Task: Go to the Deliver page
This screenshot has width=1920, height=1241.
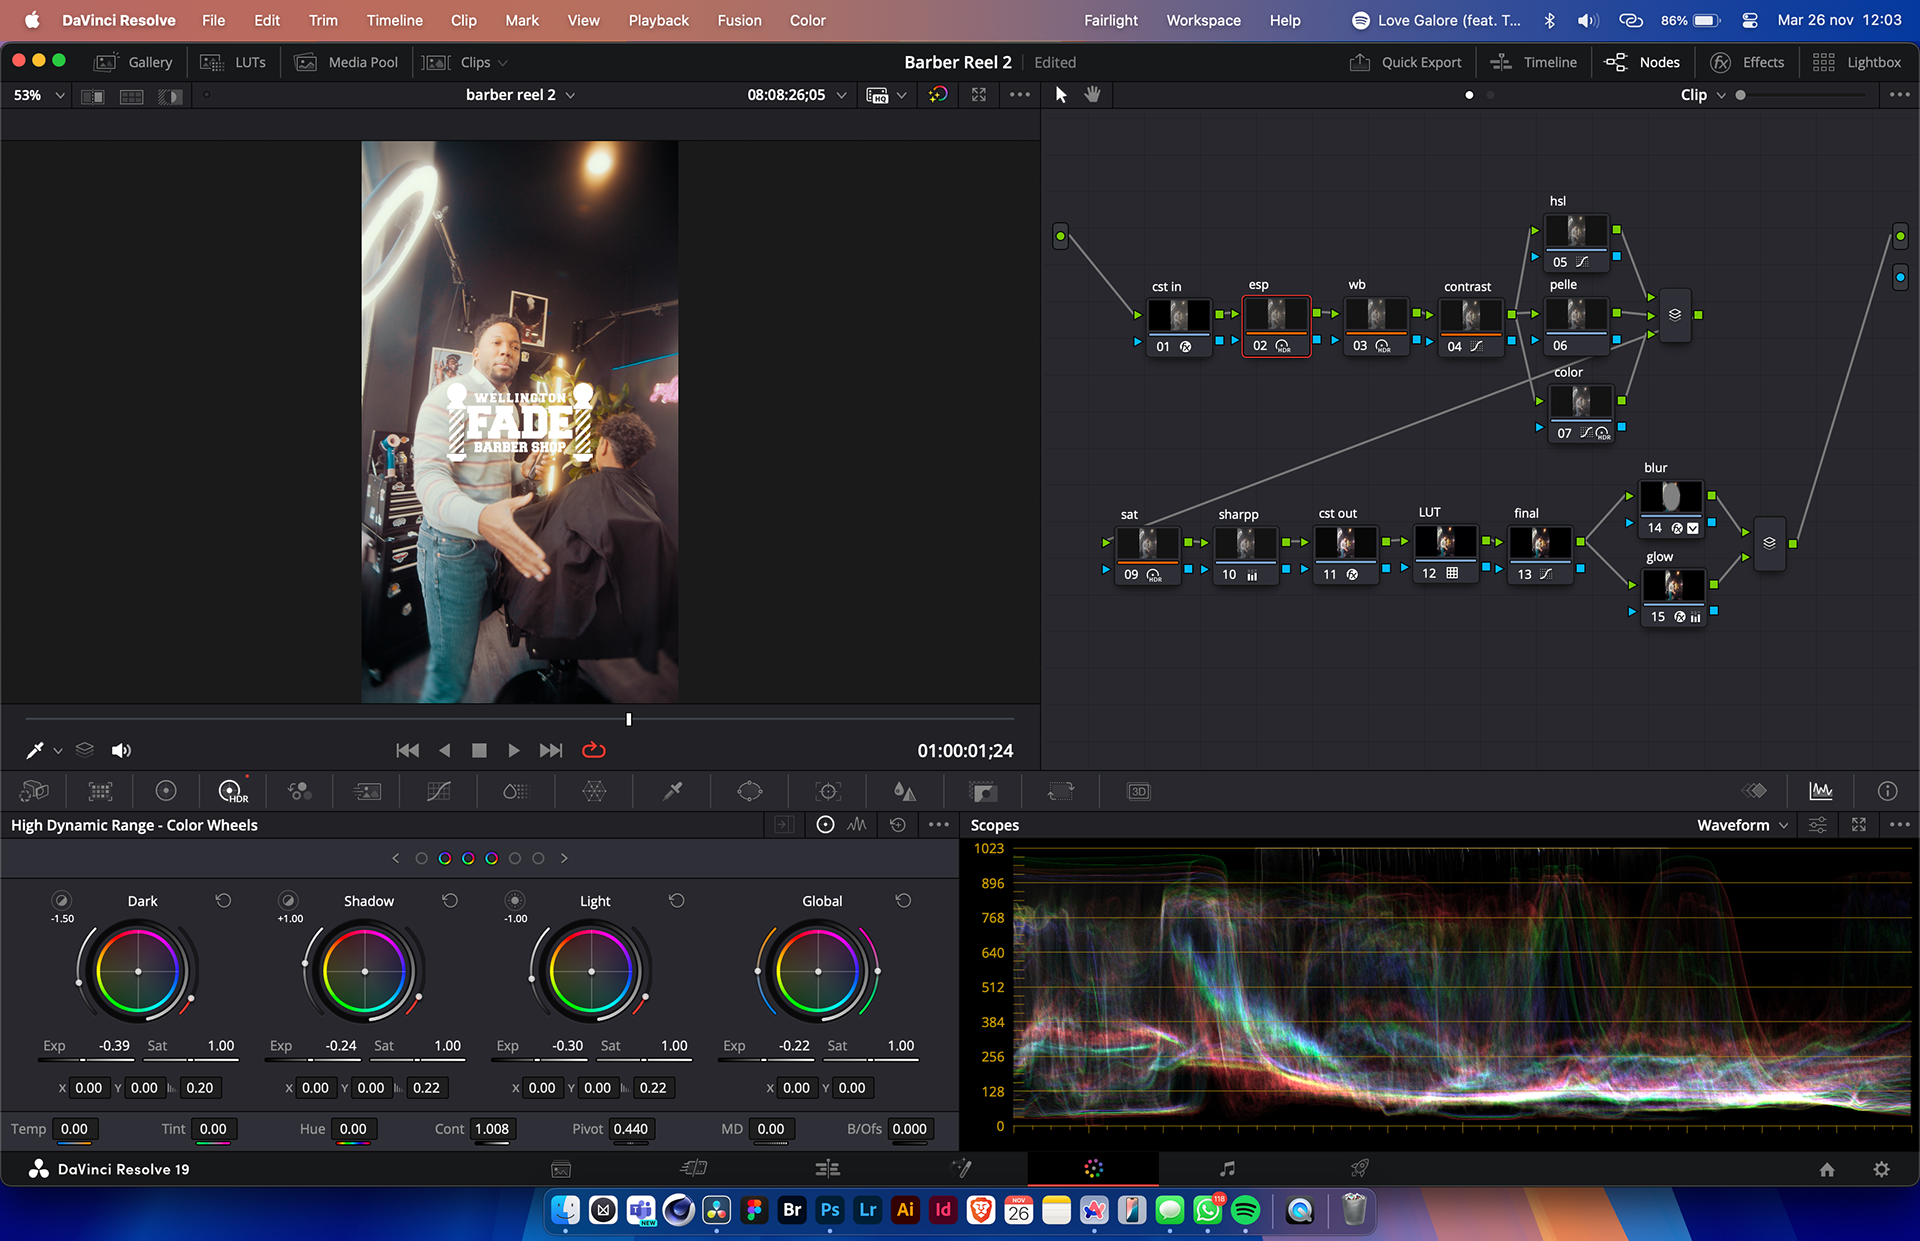Action: coord(1359,1168)
